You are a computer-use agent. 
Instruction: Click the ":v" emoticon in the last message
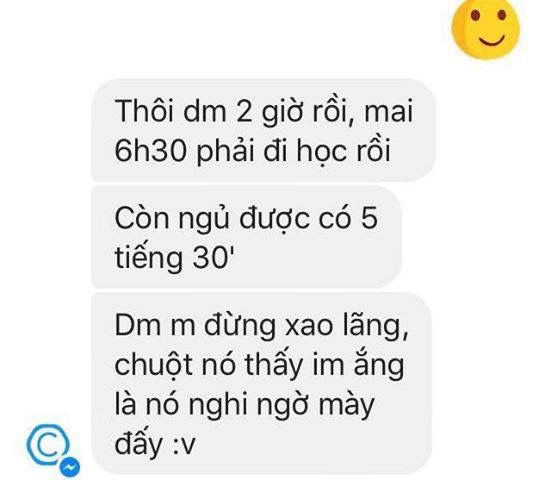(x=184, y=444)
